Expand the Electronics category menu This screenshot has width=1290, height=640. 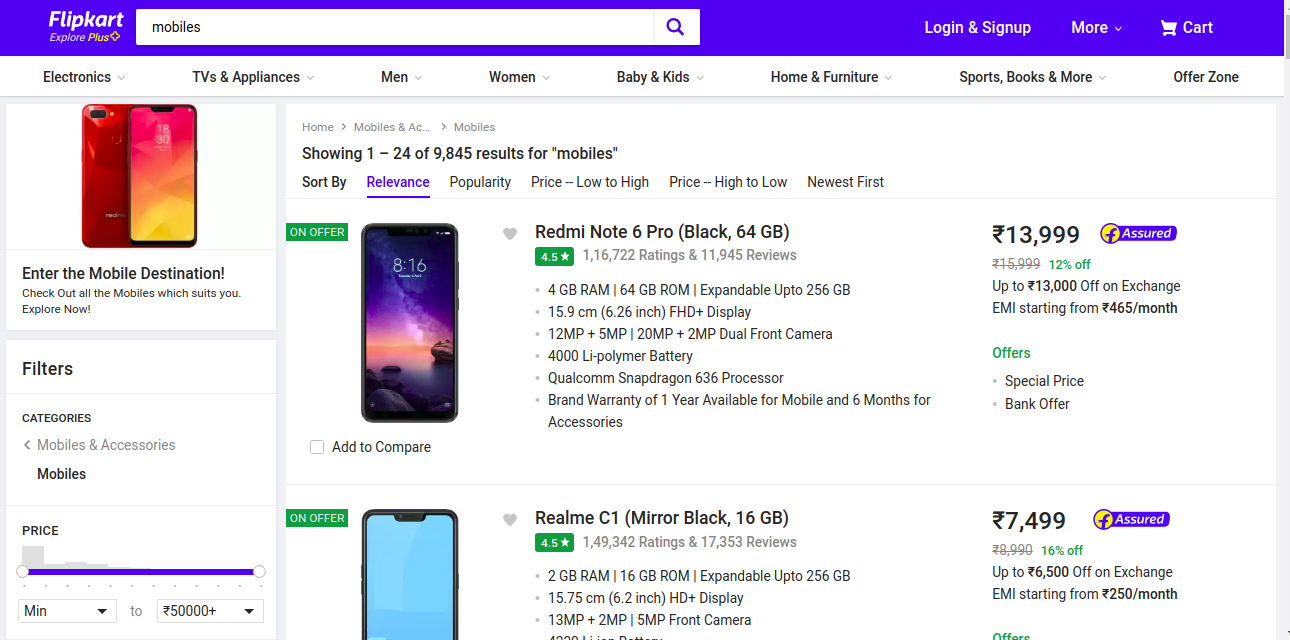pyautogui.click(x=84, y=77)
